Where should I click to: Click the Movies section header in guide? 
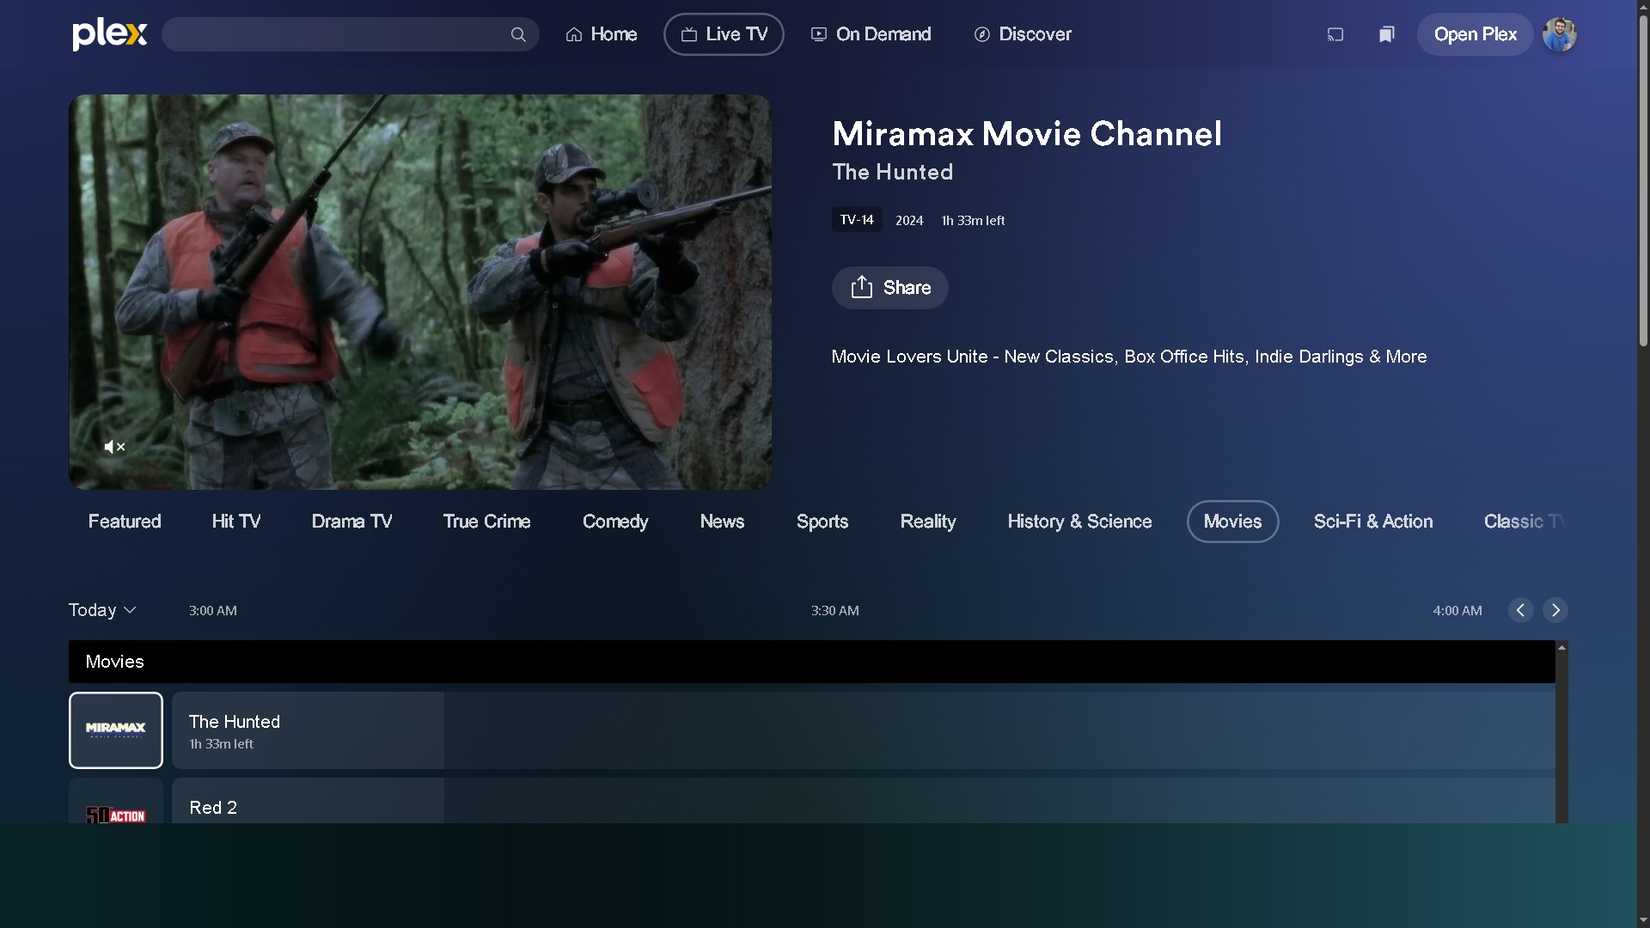(812, 662)
